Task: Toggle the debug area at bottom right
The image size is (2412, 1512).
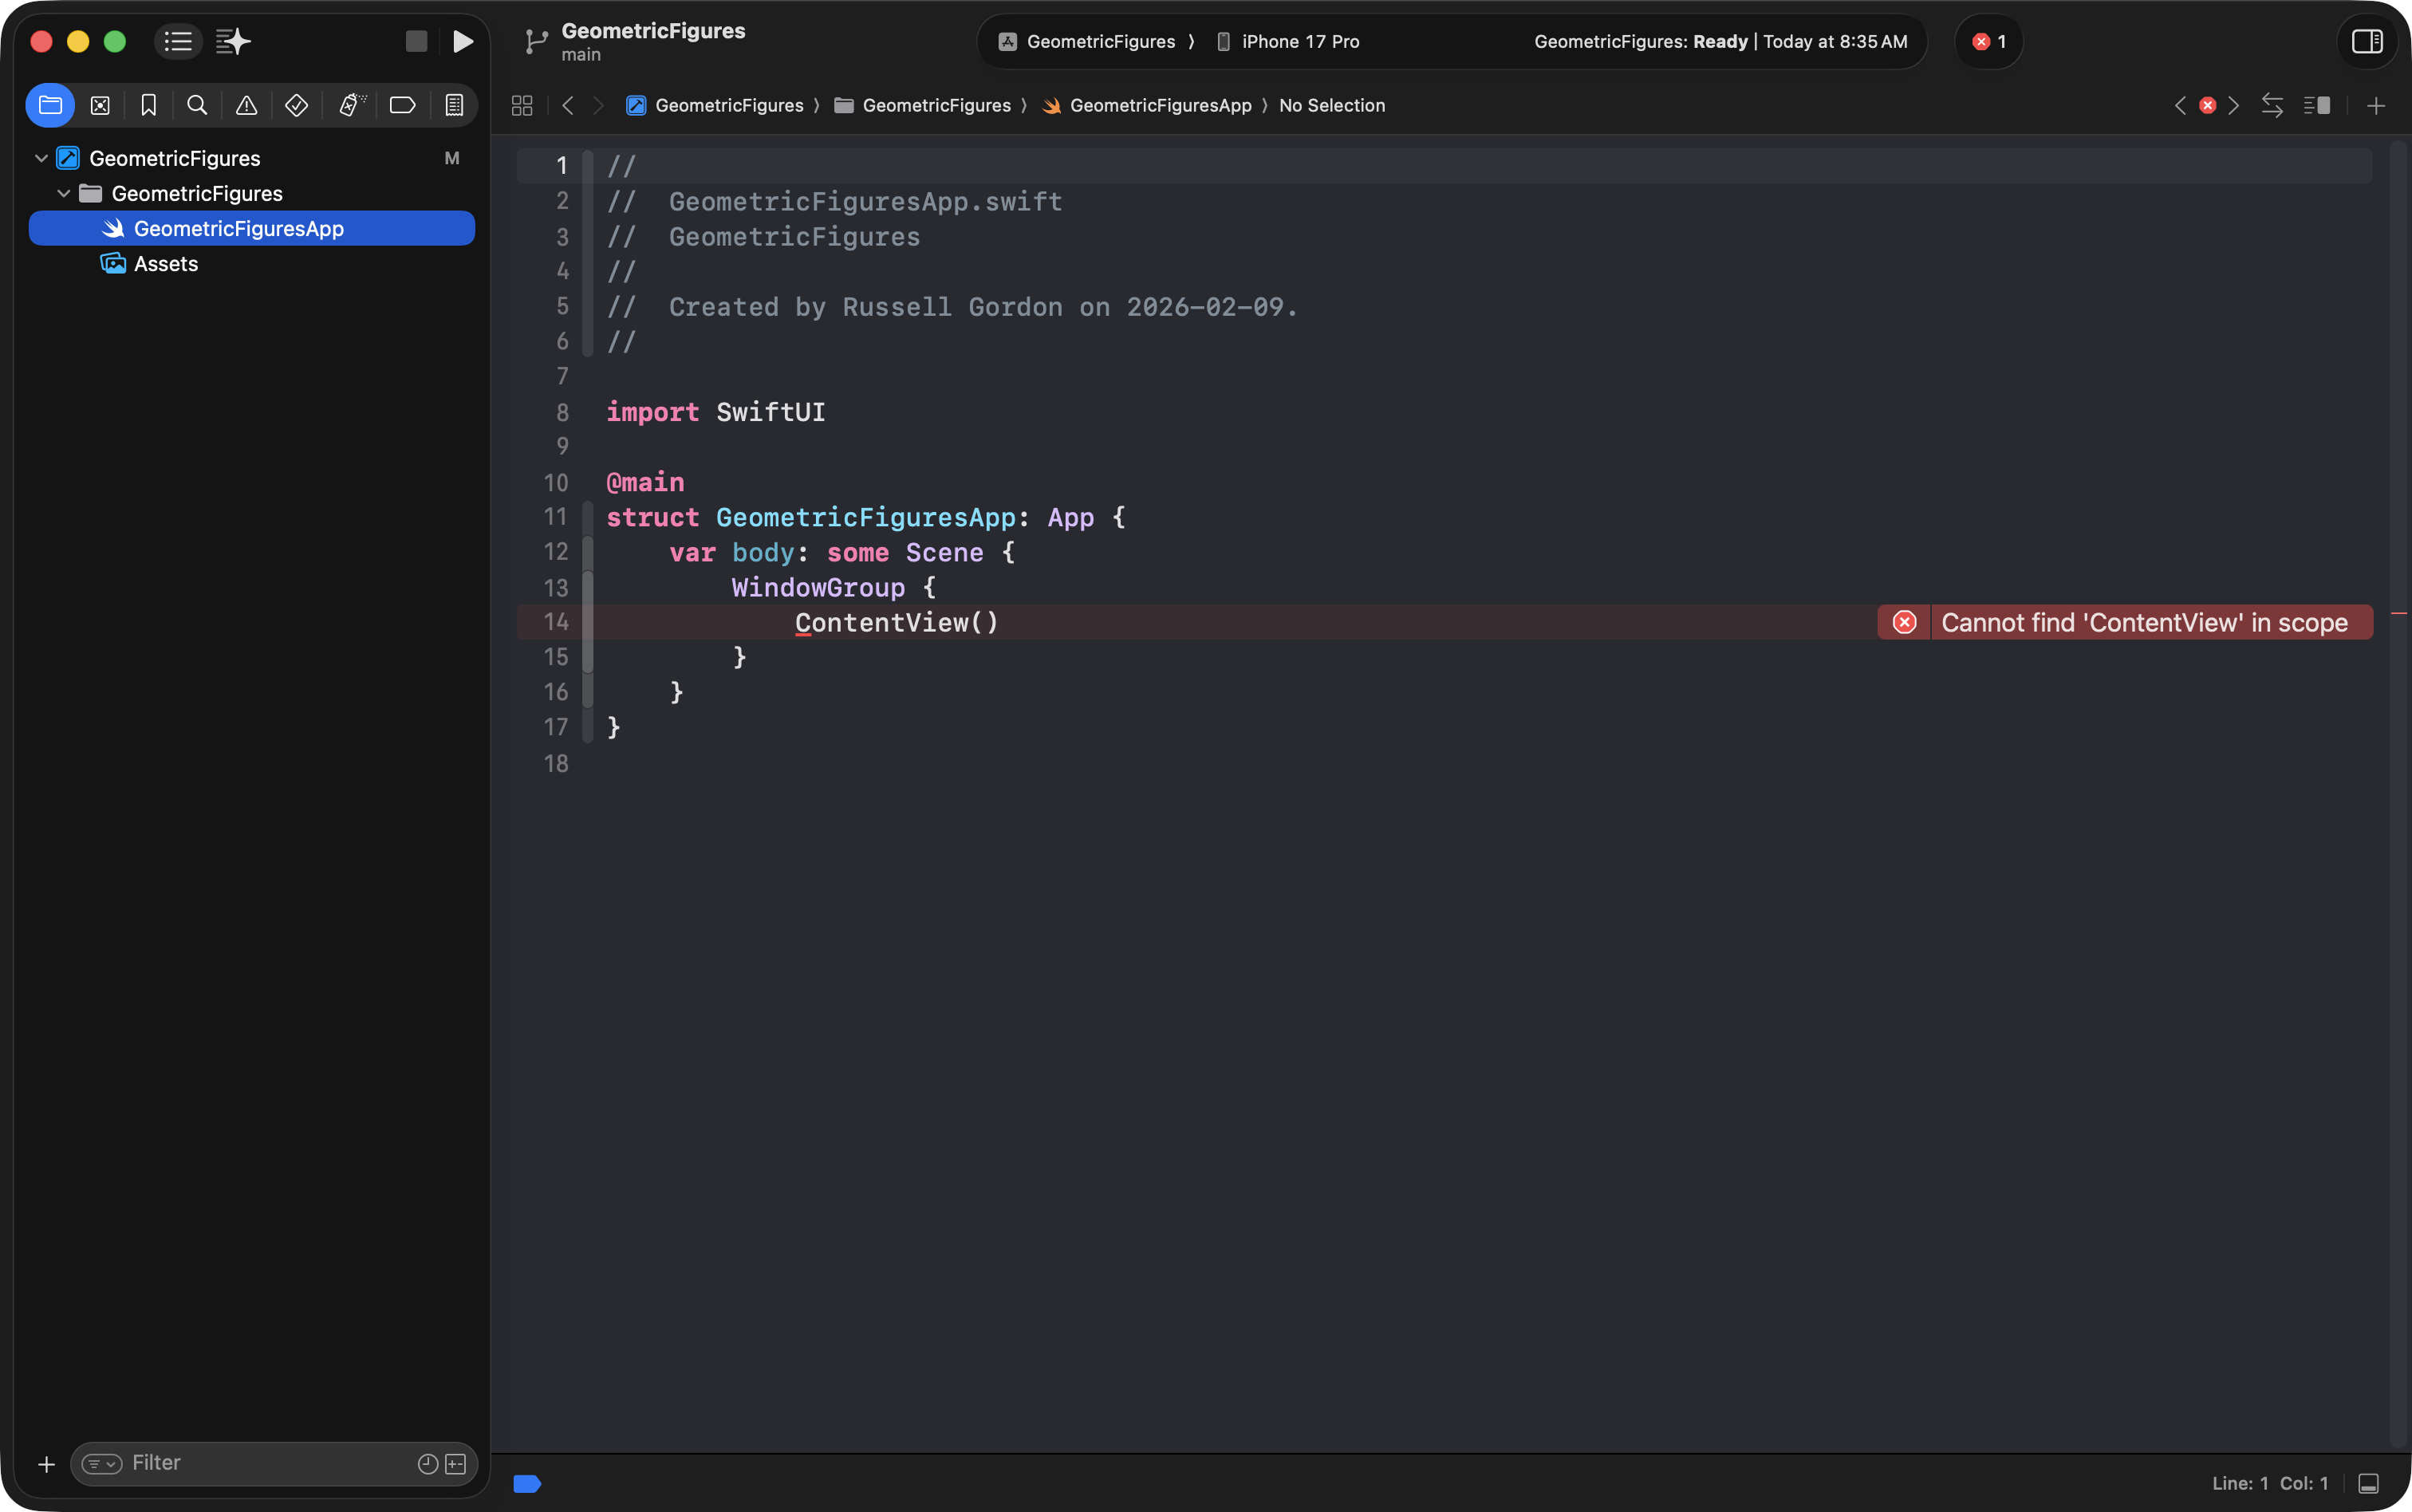Action: (x=2368, y=1483)
